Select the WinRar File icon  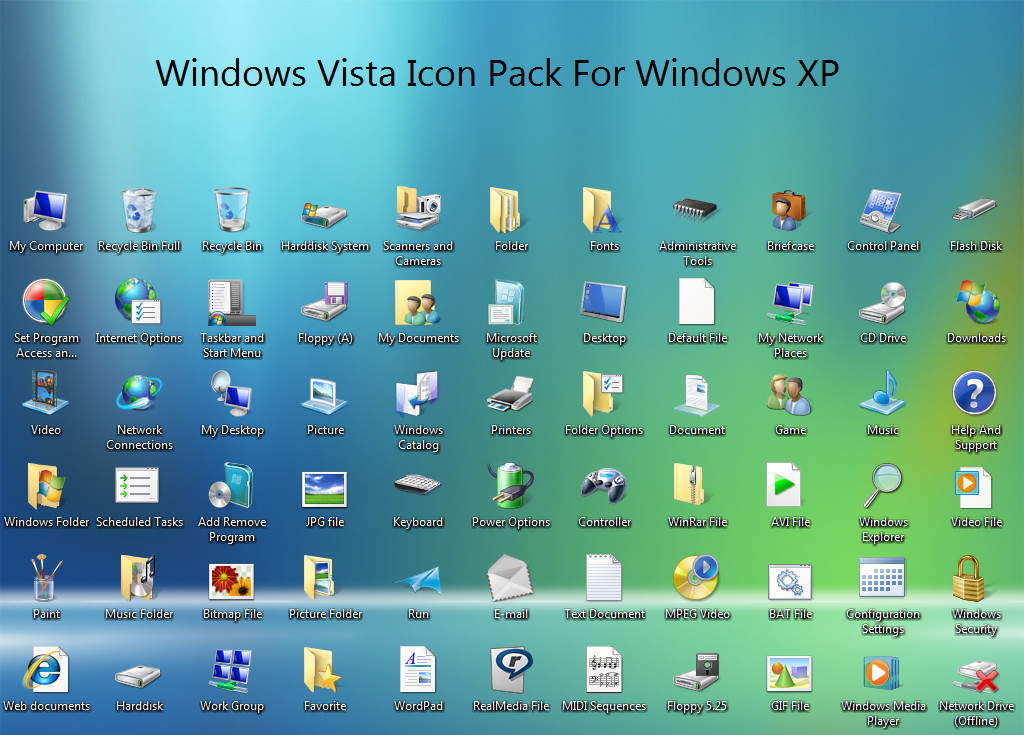pos(690,485)
